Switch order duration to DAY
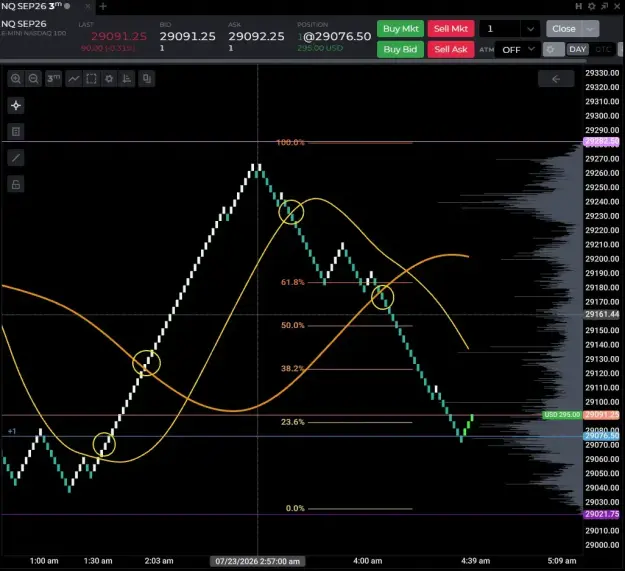This screenshot has width=625, height=571. pos(578,49)
